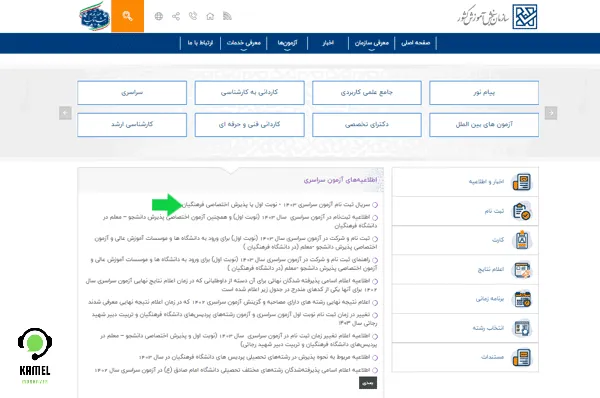This screenshot has height=398, width=600.
Task: Click the ثبت نام clipboard icon
Action: tap(522, 211)
